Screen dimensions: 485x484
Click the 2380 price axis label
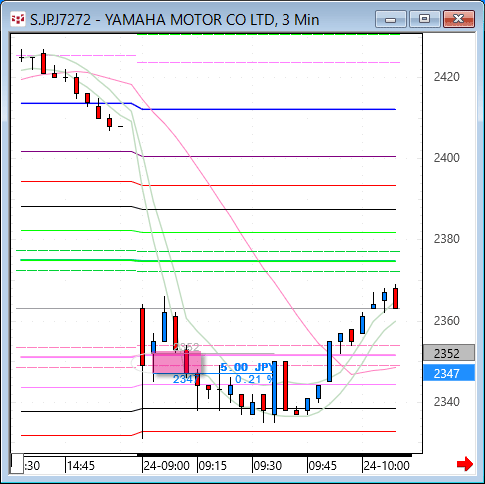447,239
